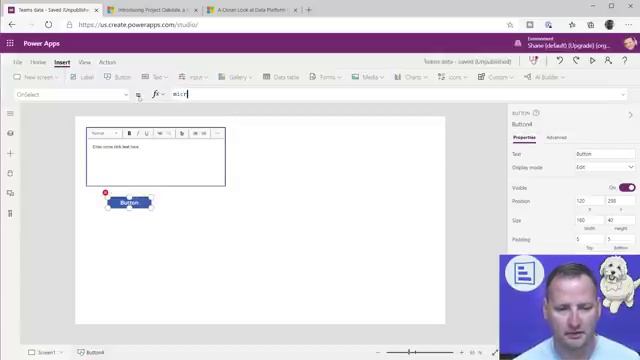This screenshot has height=360, width=640.
Task: Open the Insert plus icon in the left rail
Action: 10,153
